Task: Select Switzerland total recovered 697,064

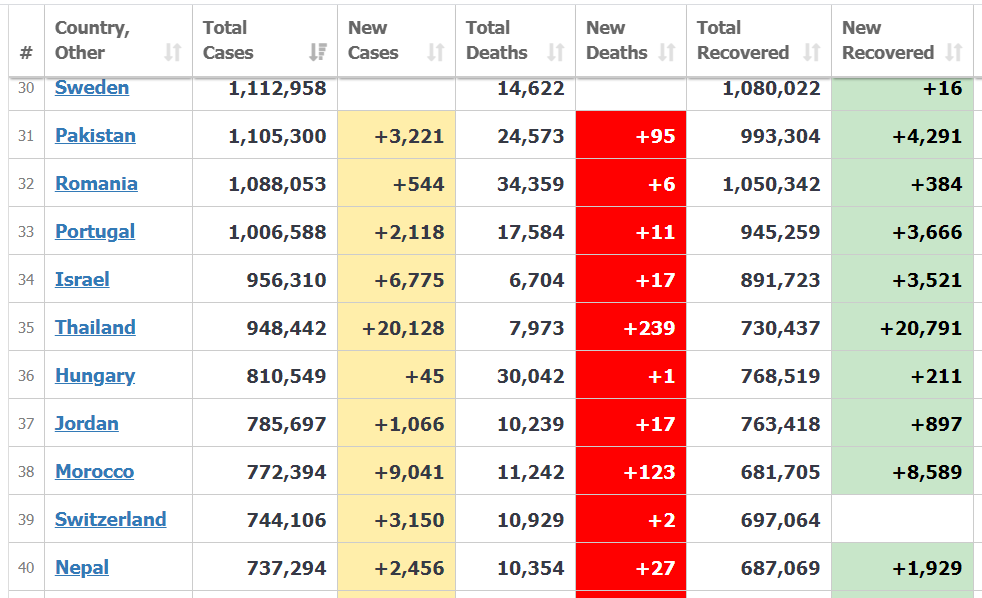Action: click(780, 520)
